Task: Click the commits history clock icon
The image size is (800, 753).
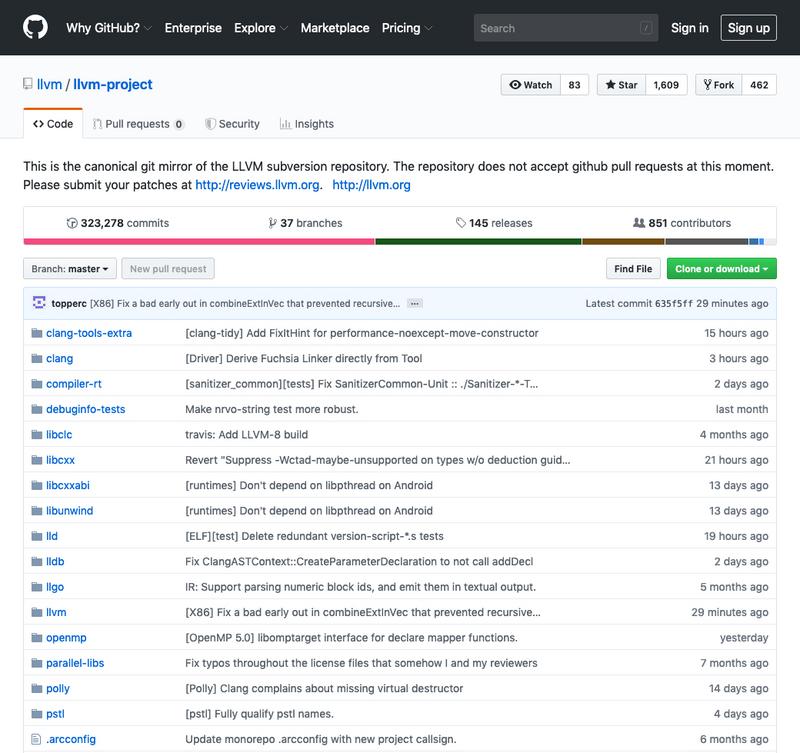Action: click(x=72, y=223)
